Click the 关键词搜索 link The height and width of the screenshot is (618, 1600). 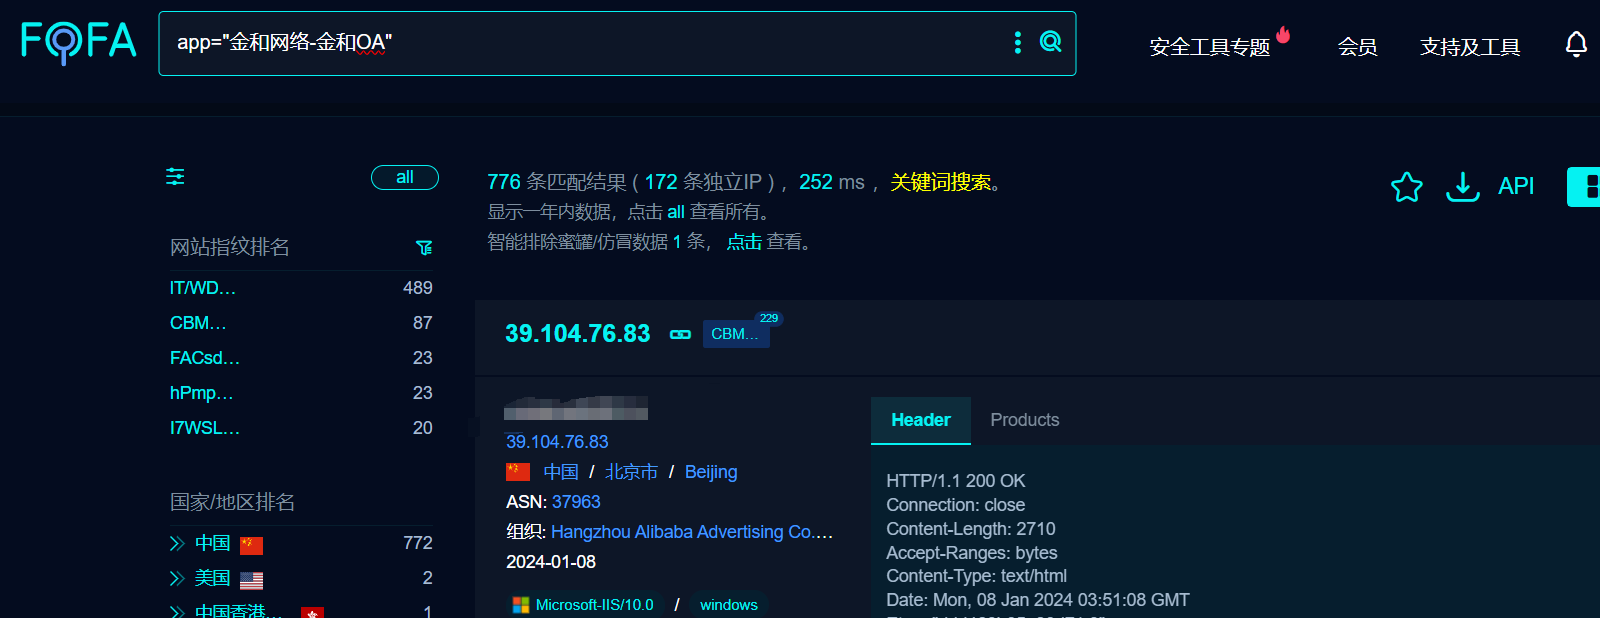point(940,182)
